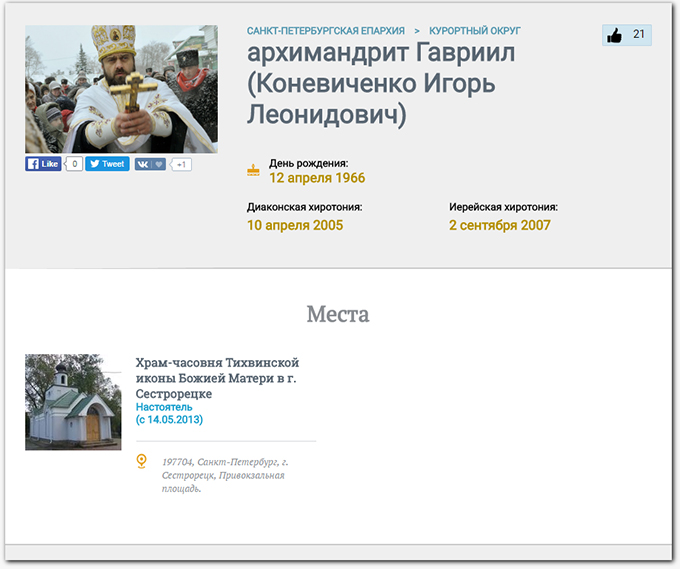
Task: Click the VK heart share button
Action: [150, 164]
